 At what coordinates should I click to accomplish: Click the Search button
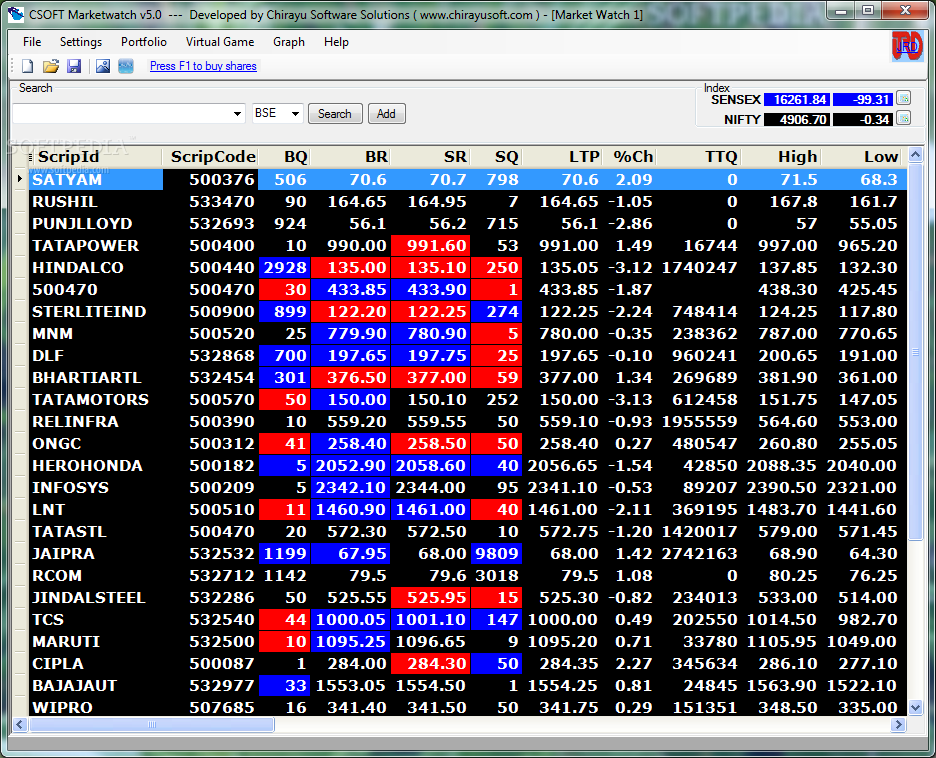[x=334, y=114]
